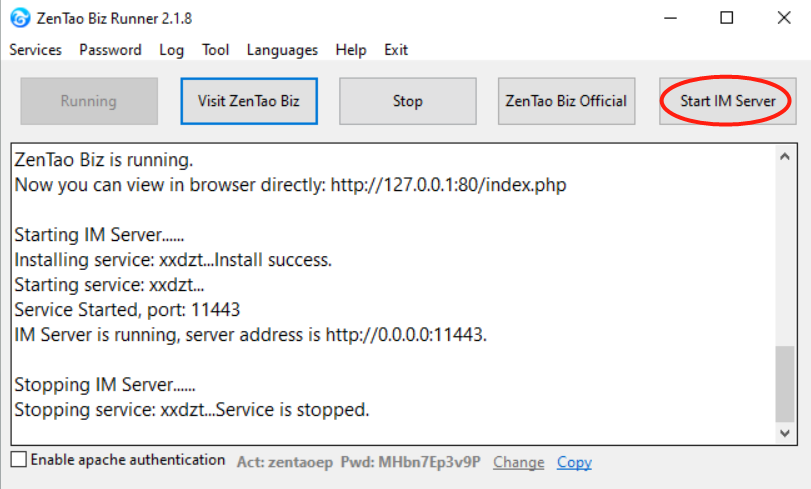Image resolution: width=811 pixels, height=489 pixels.
Task: Click the ZenTao app icon in title bar
Action: (x=17, y=17)
